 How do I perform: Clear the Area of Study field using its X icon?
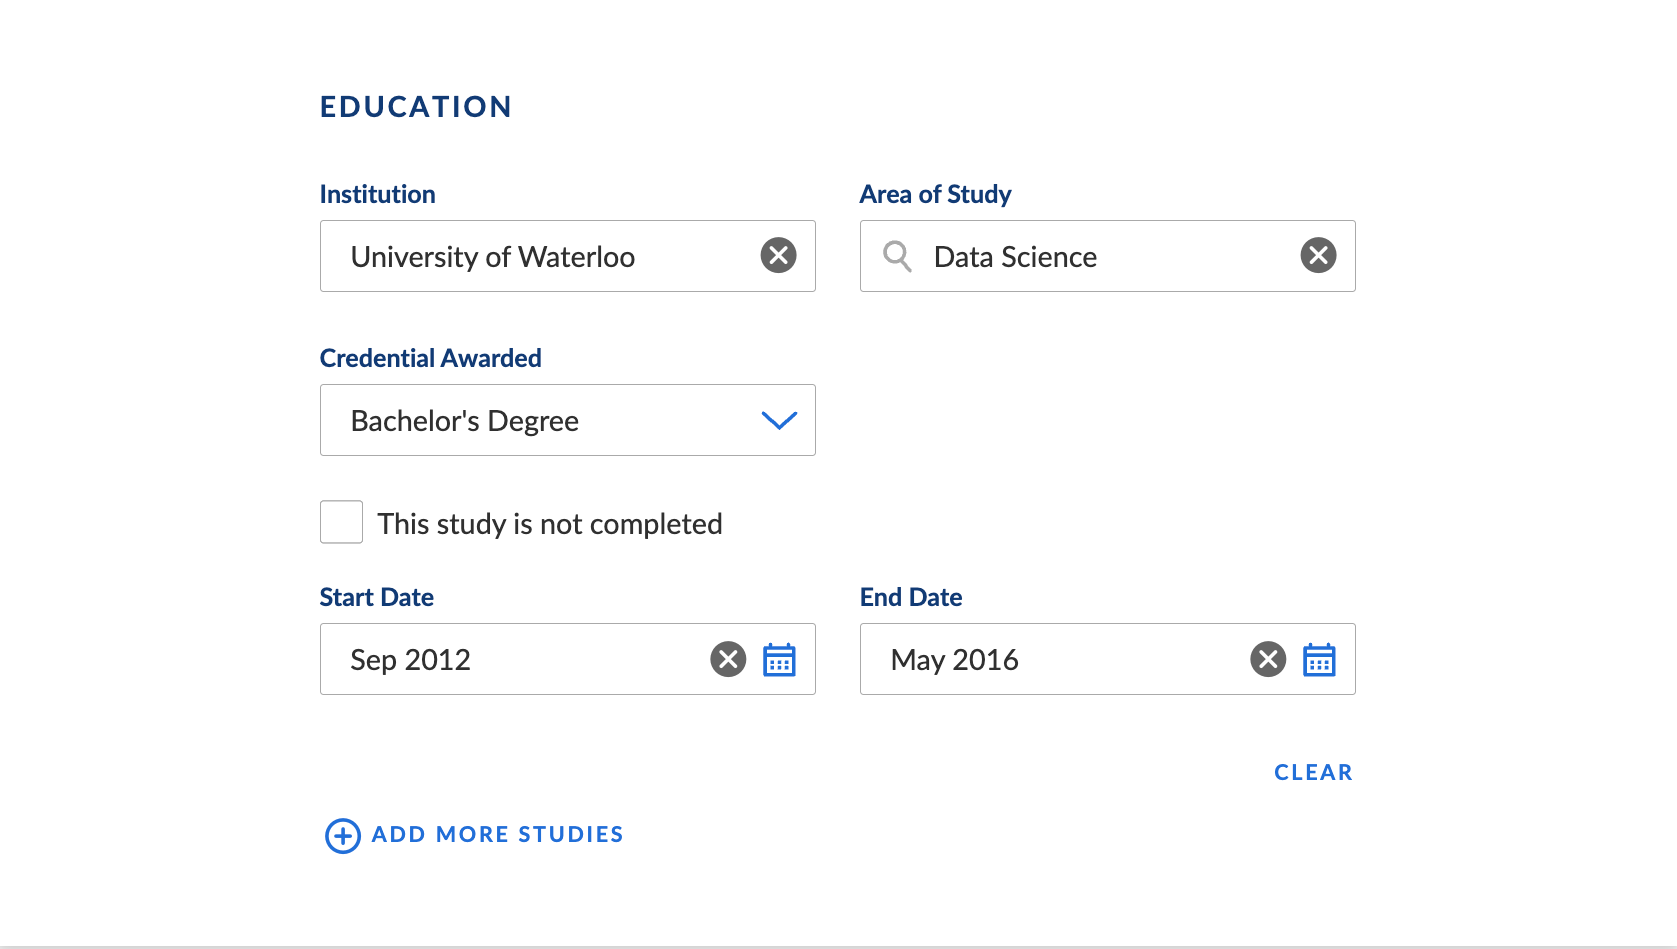1318,255
